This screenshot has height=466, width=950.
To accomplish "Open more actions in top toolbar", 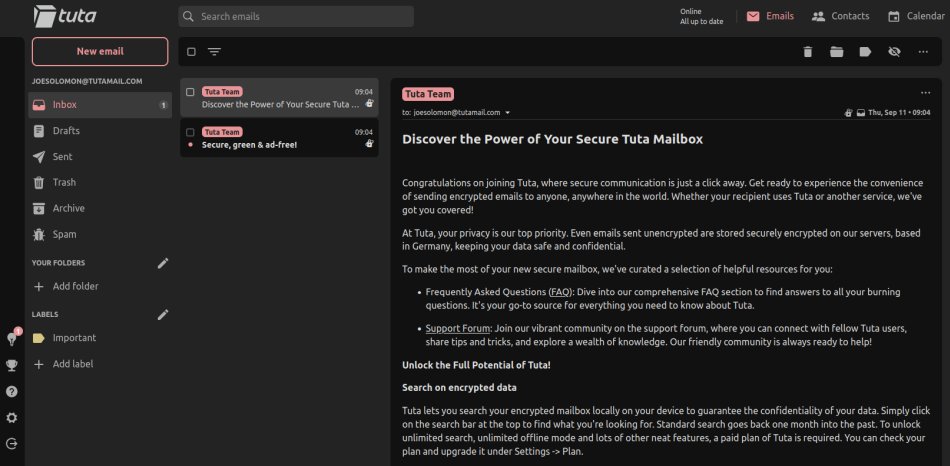I will pyautogui.click(x=923, y=52).
